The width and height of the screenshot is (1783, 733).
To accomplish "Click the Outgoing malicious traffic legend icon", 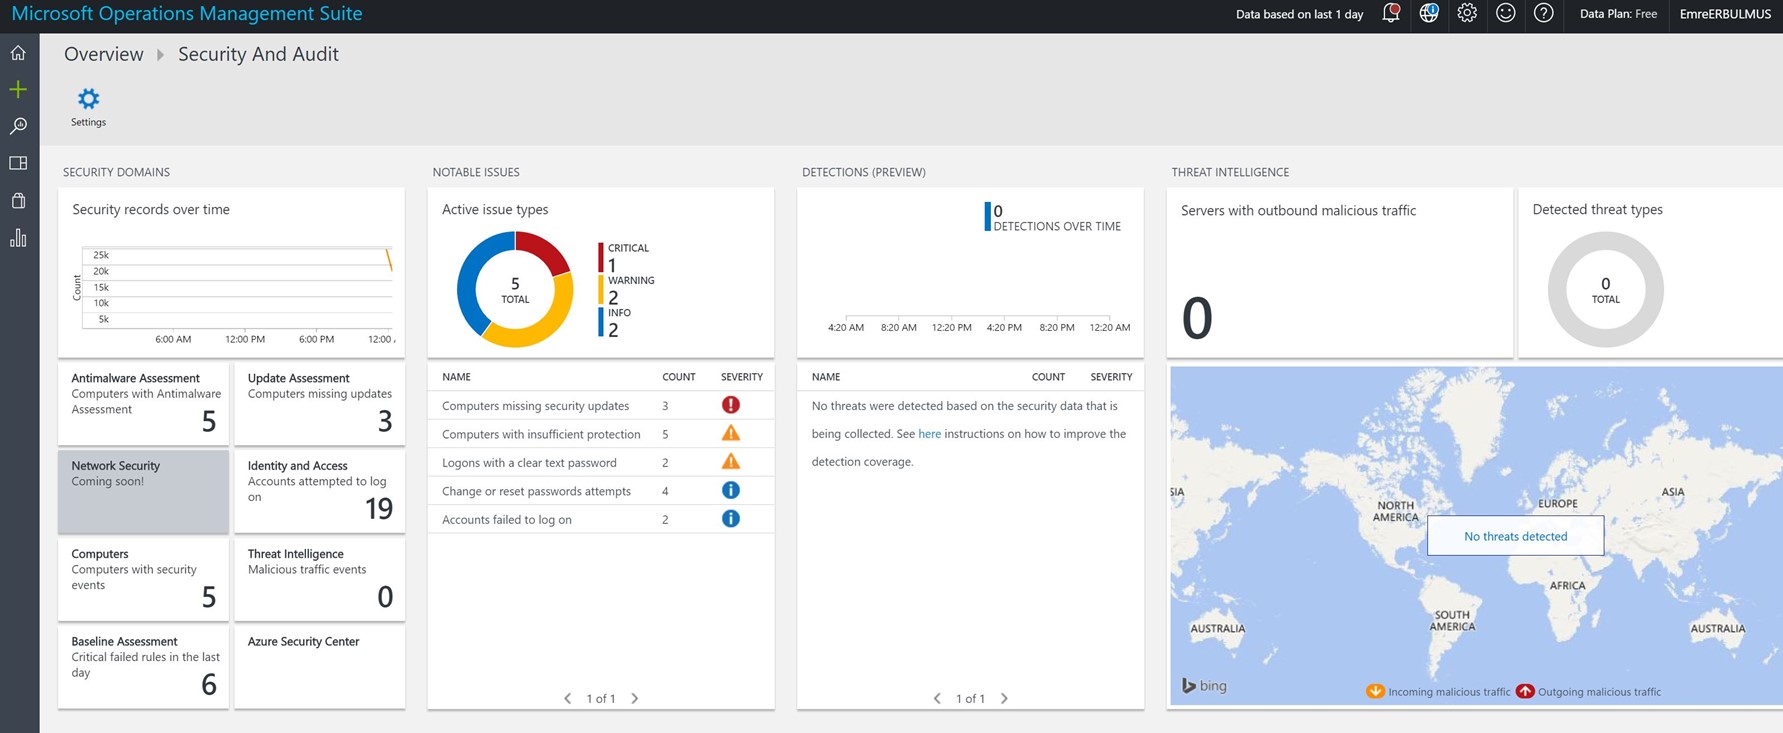I will (1525, 691).
